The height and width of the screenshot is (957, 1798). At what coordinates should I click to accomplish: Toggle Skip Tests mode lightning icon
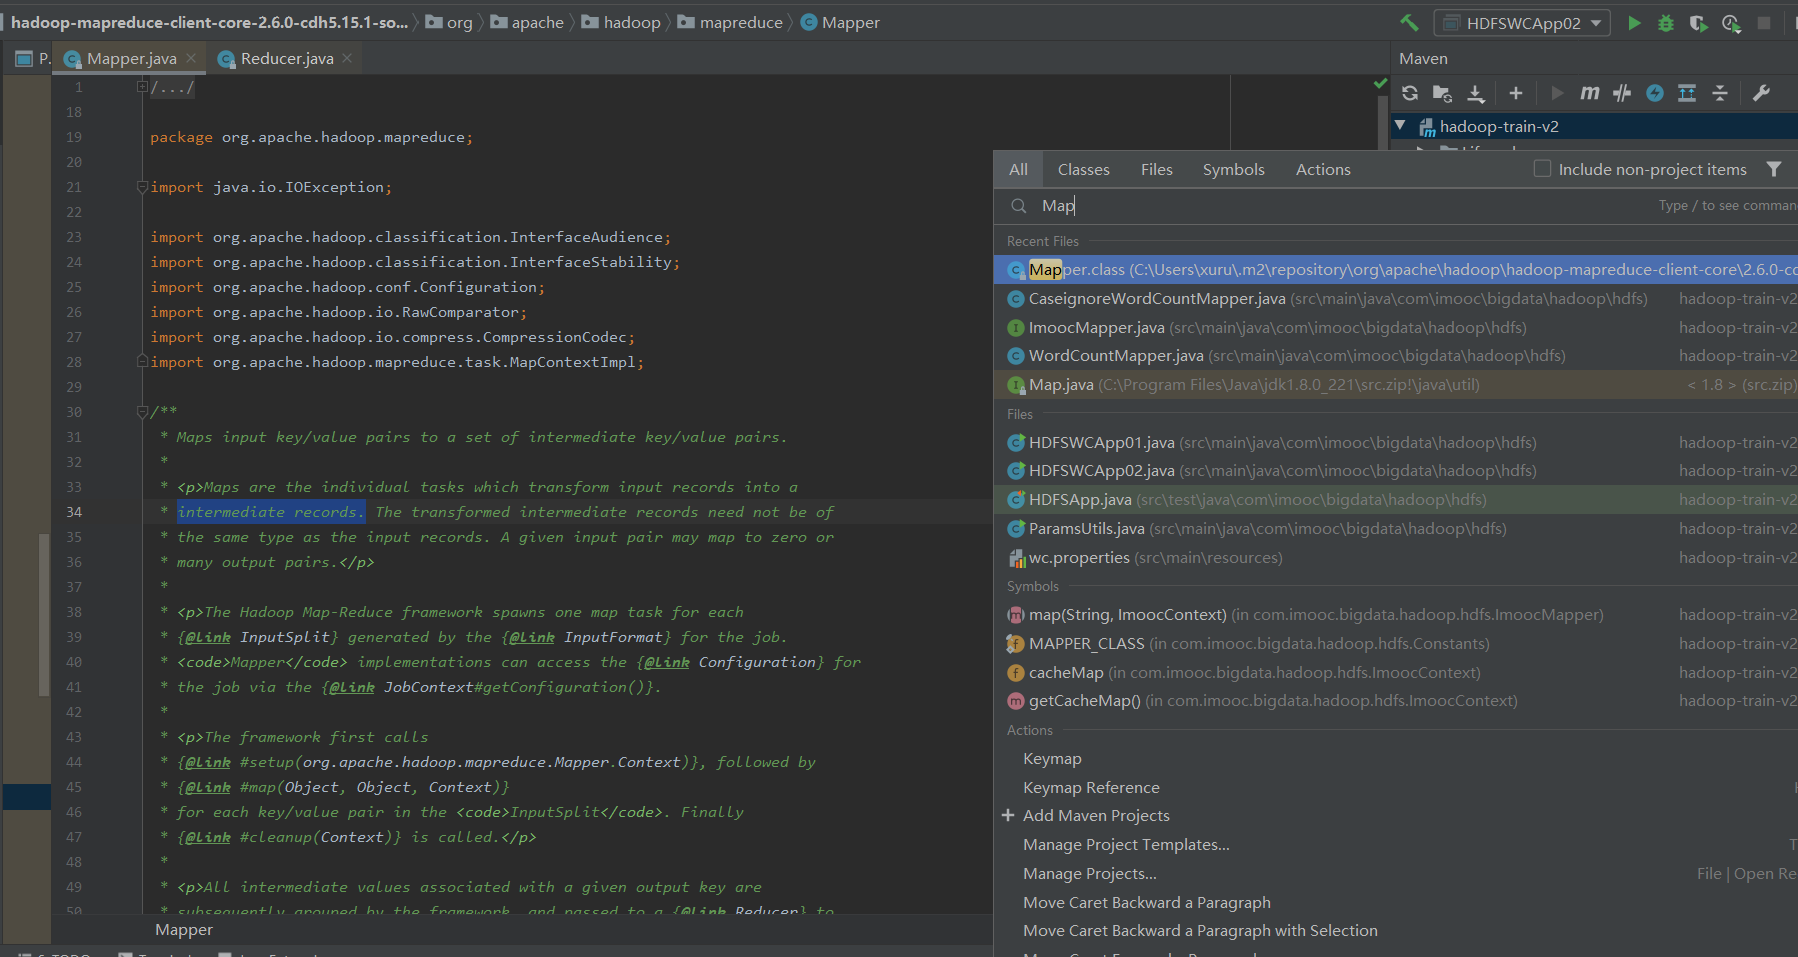(x=1655, y=93)
